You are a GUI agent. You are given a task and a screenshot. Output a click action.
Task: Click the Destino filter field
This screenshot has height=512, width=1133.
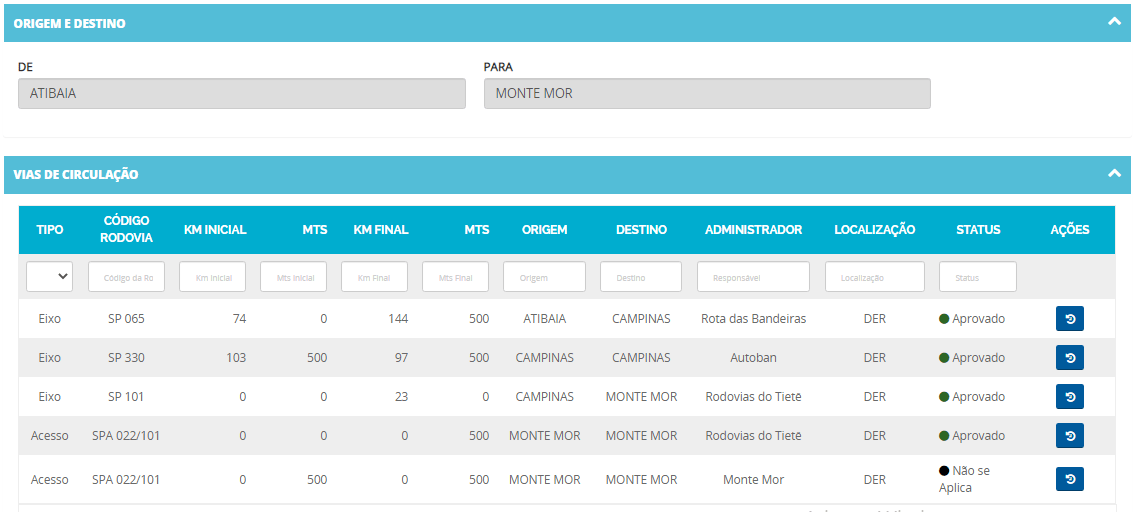640,277
